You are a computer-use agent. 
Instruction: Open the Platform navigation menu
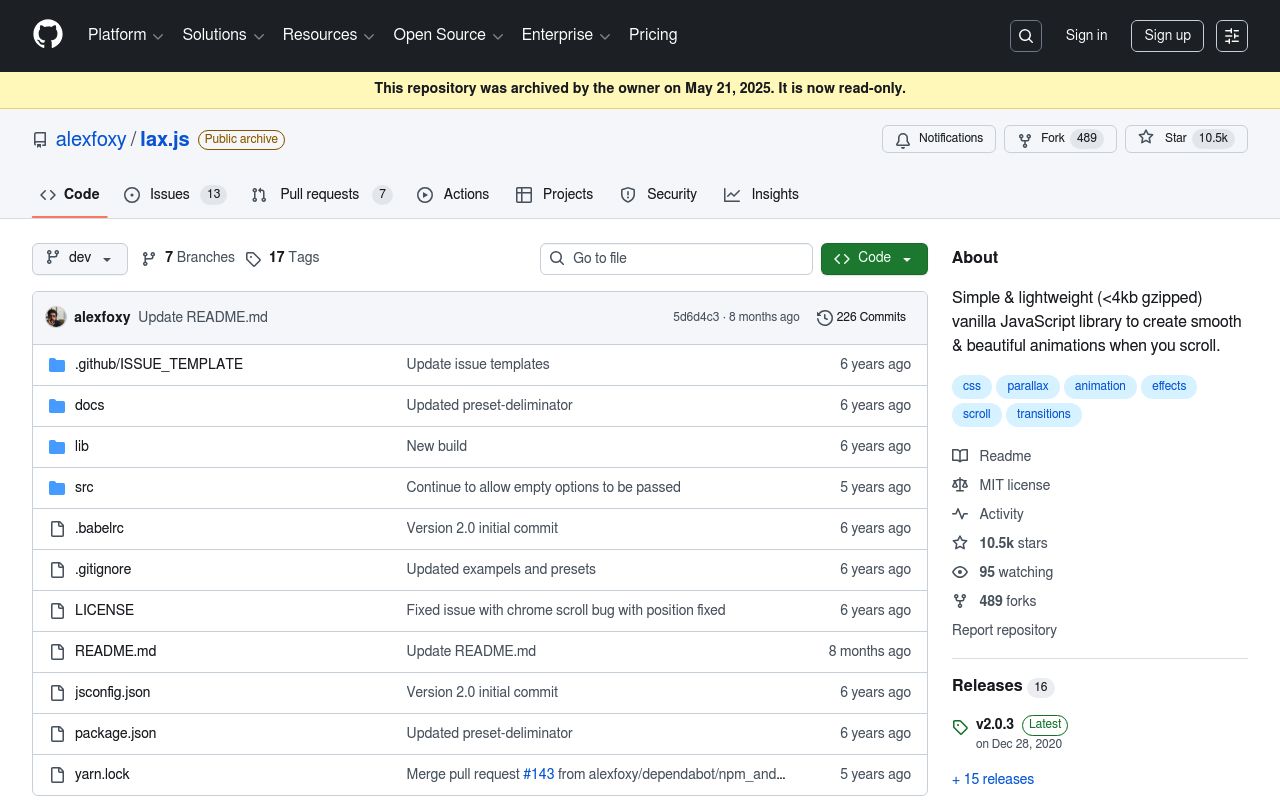[x=125, y=35]
